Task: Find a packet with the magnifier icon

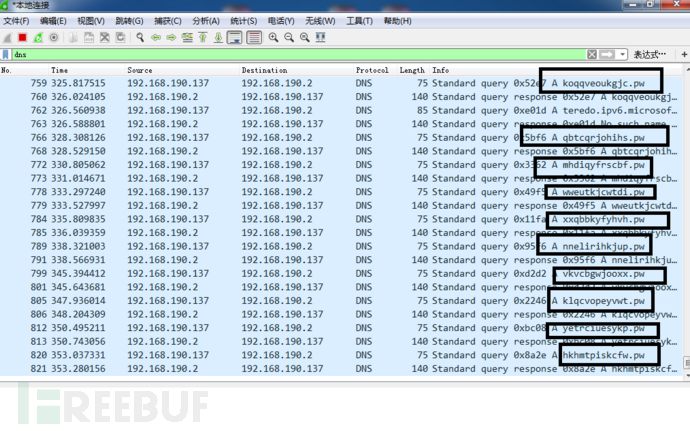Action: 140,38
